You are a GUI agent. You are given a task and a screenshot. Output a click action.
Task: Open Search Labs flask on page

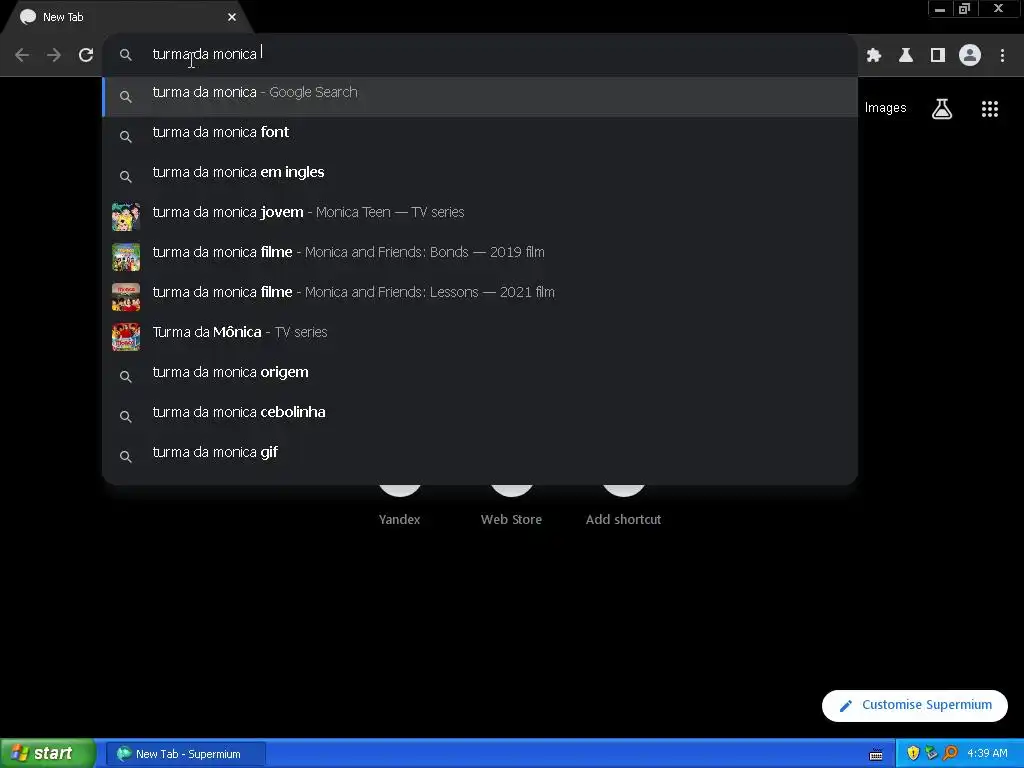click(x=942, y=108)
